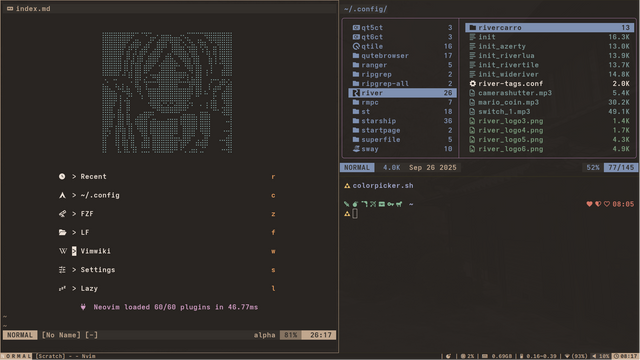Screen dimensions: 640x360
Task: Click the telescope icon beside FZF
Action: pos(62,213)
